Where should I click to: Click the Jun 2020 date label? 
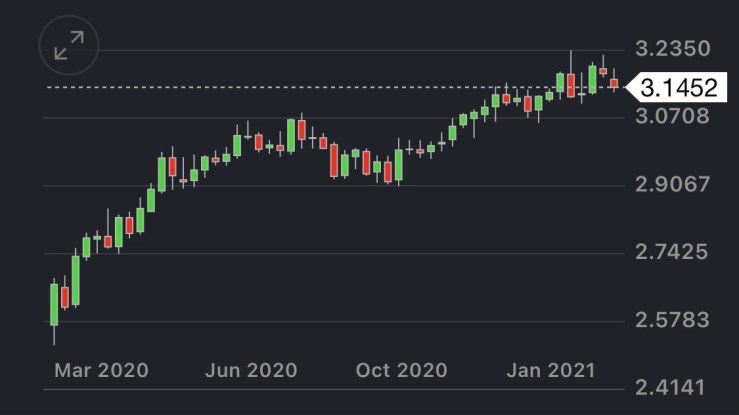[x=251, y=370]
